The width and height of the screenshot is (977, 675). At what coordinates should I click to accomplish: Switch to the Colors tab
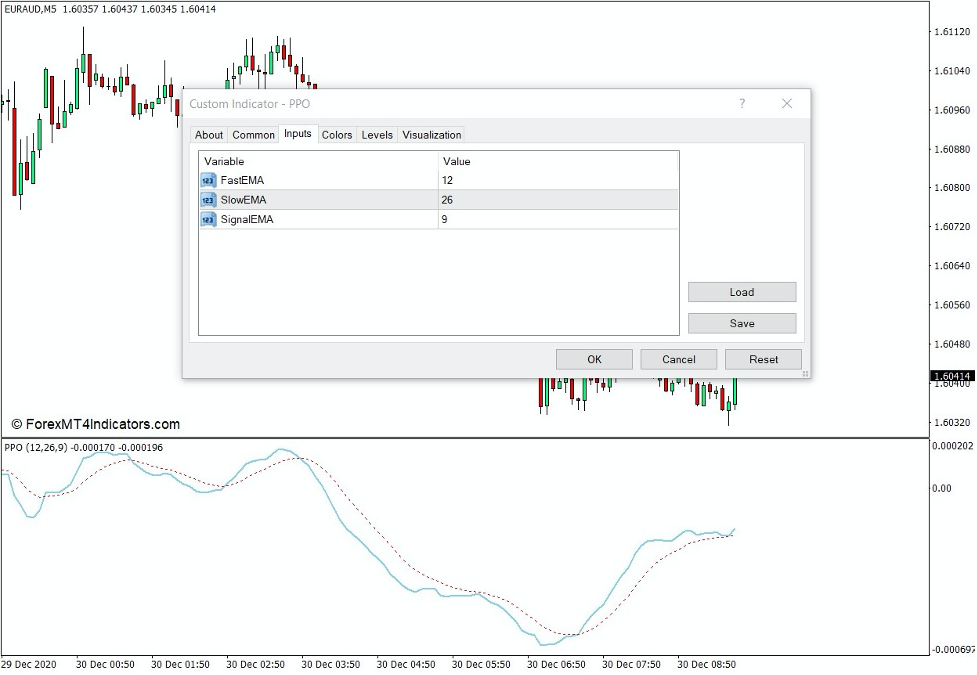tap(337, 134)
